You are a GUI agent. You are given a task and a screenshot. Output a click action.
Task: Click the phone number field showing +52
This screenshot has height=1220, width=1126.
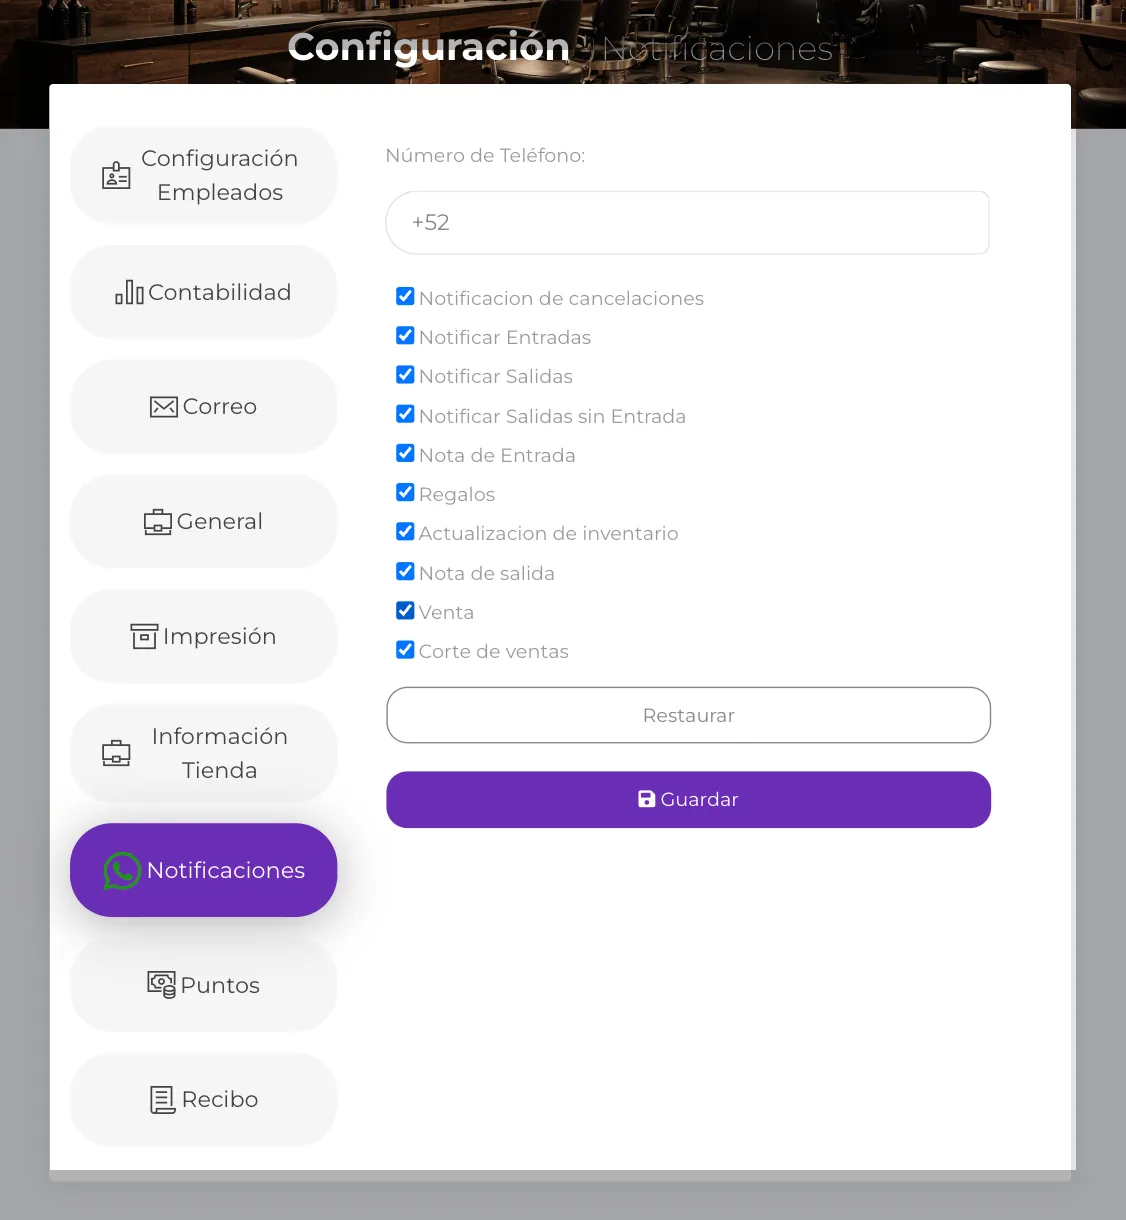688,222
